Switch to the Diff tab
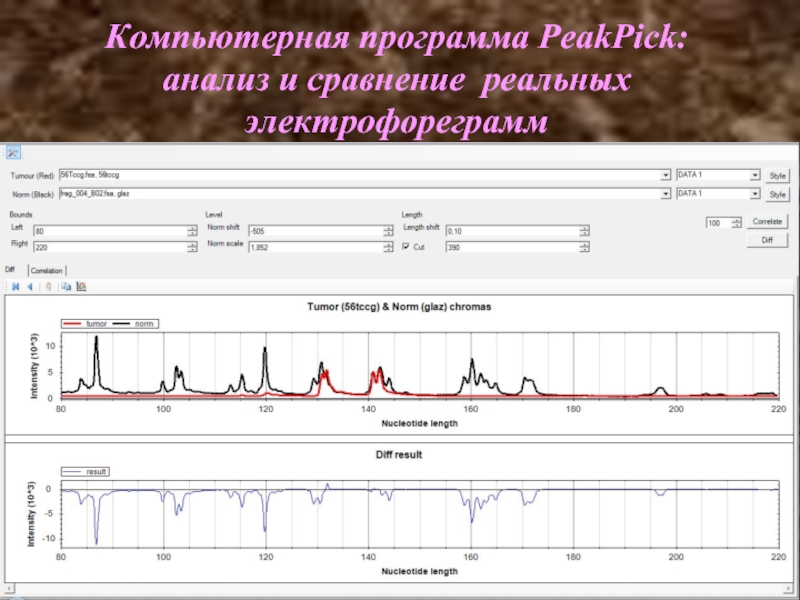Viewport: 800px width, 600px height. pyautogui.click(x=10, y=270)
